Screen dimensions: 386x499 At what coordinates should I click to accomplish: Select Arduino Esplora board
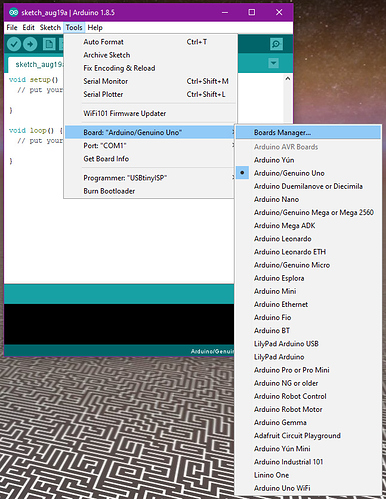click(x=308, y=278)
